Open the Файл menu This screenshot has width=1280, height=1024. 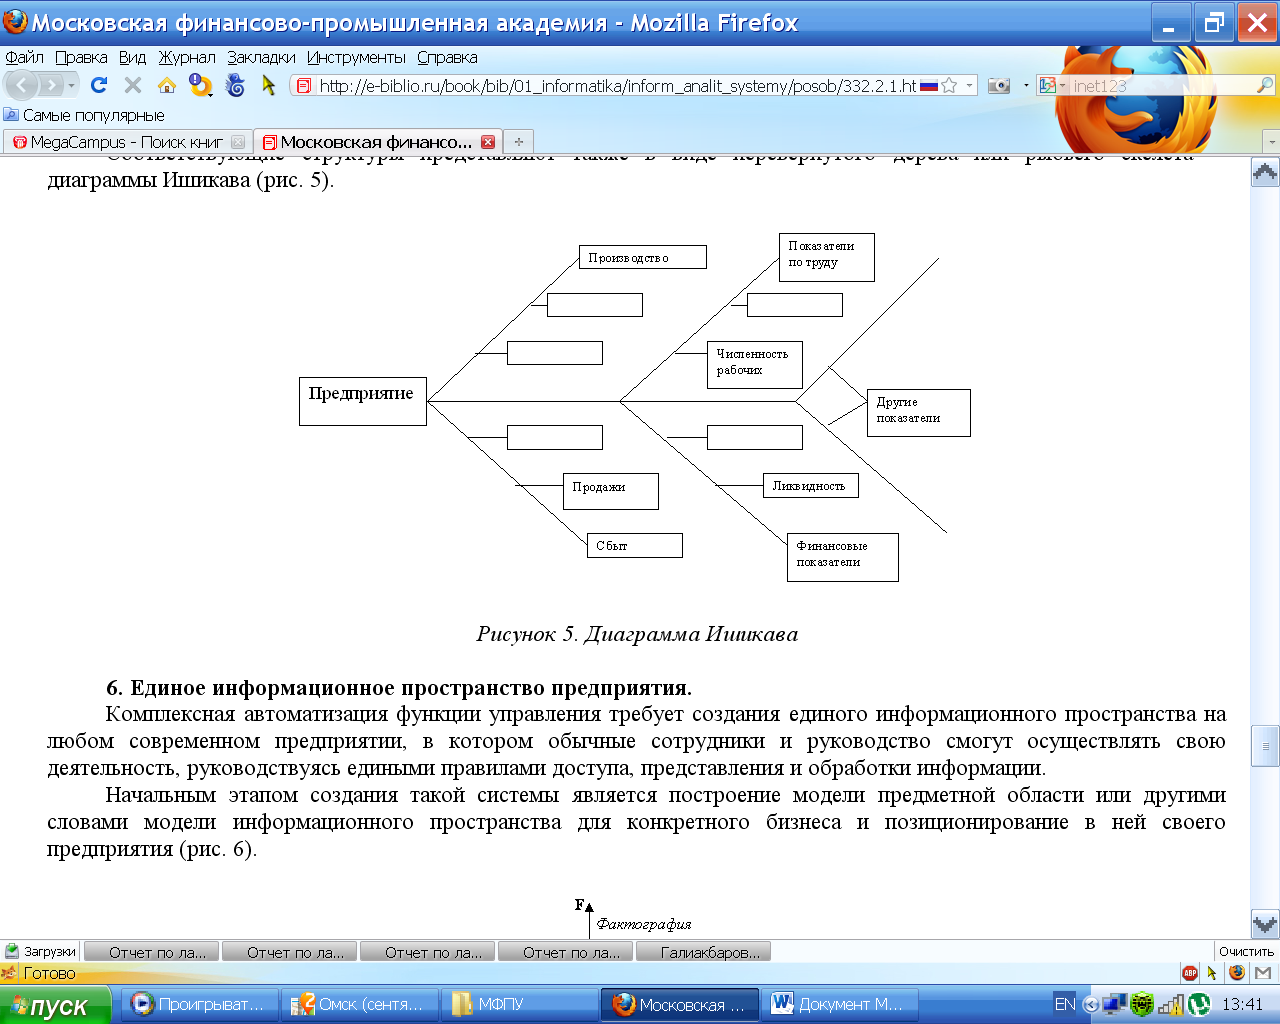click(x=24, y=57)
